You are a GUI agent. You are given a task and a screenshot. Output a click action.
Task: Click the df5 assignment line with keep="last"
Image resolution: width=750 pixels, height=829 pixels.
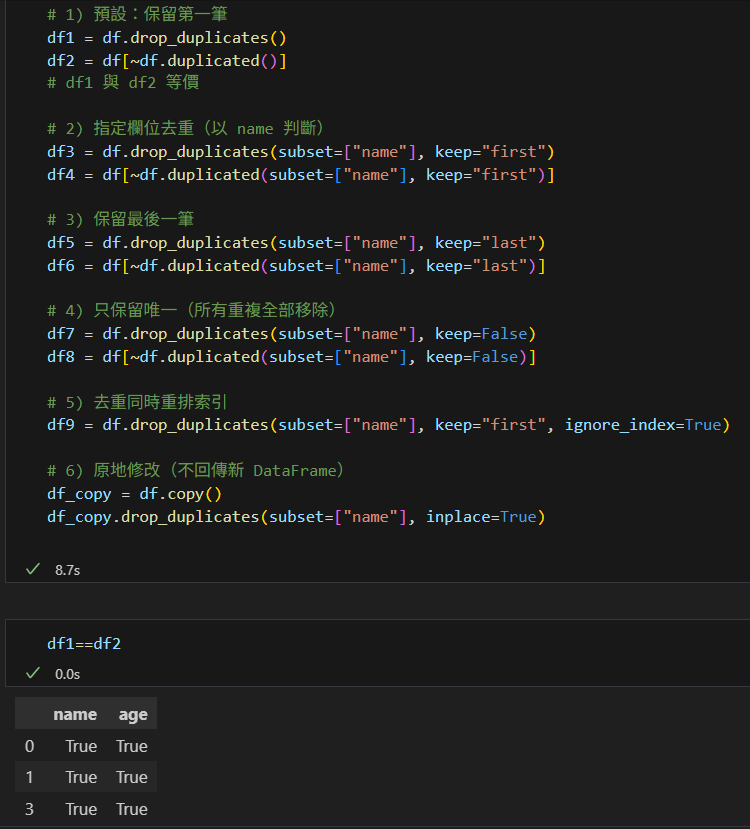(296, 243)
